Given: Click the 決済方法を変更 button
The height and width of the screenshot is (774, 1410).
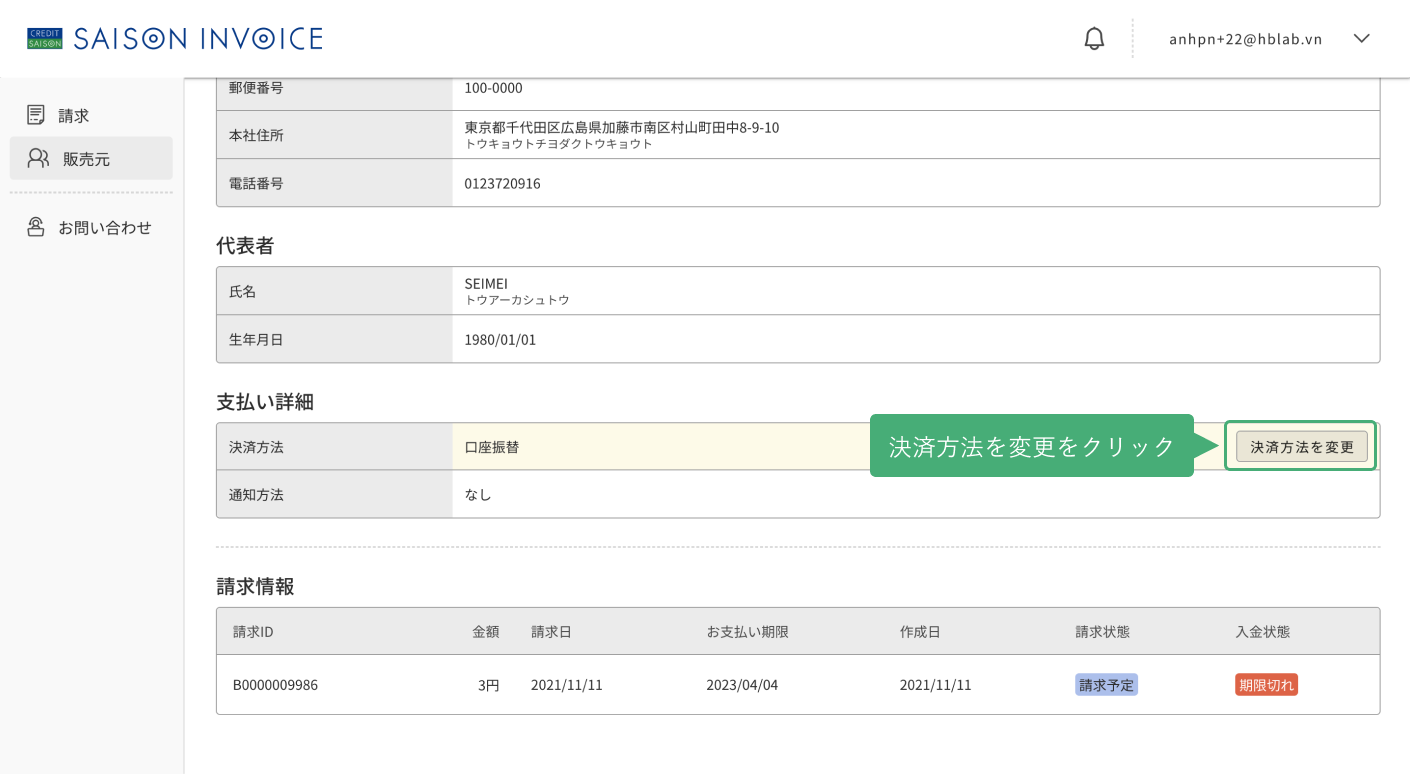Looking at the screenshot, I should (1301, 447).
